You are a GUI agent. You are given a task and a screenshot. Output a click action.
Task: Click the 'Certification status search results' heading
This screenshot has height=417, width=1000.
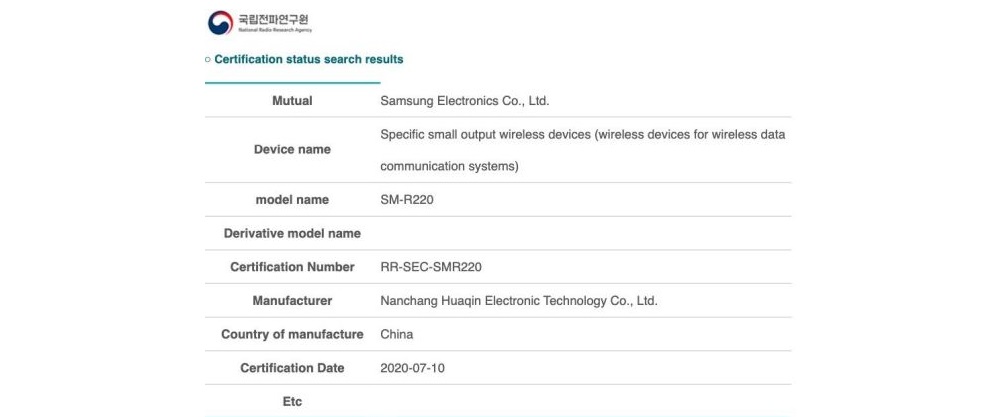point(309,60)
